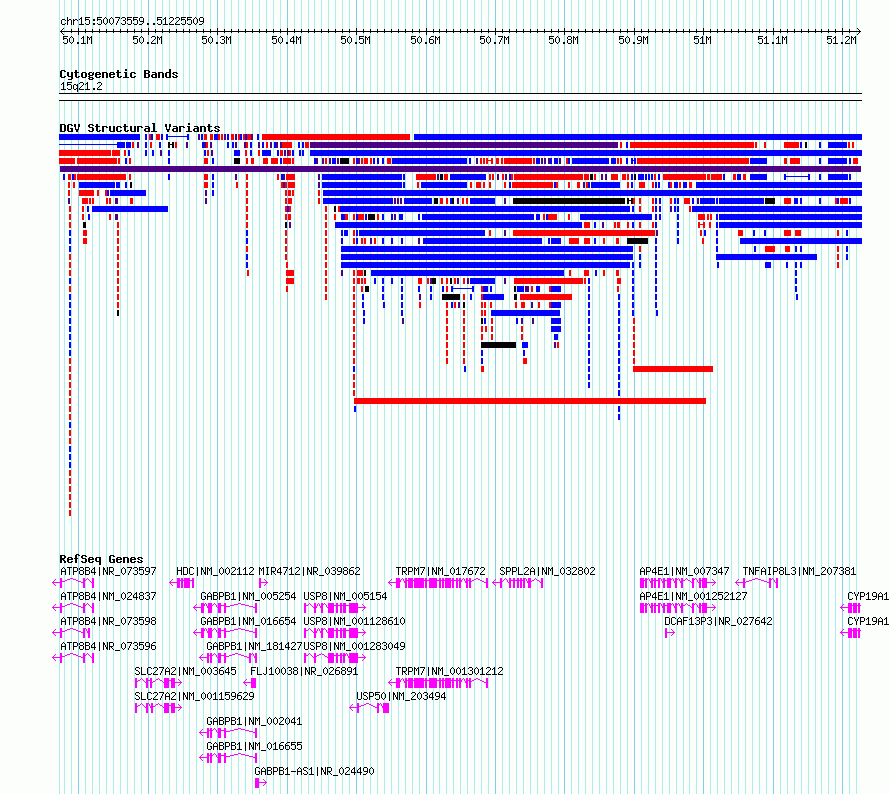Open the DCAF13P3|NR_027642 gene label
Screen dimensions: 890x794
(718, 621)
